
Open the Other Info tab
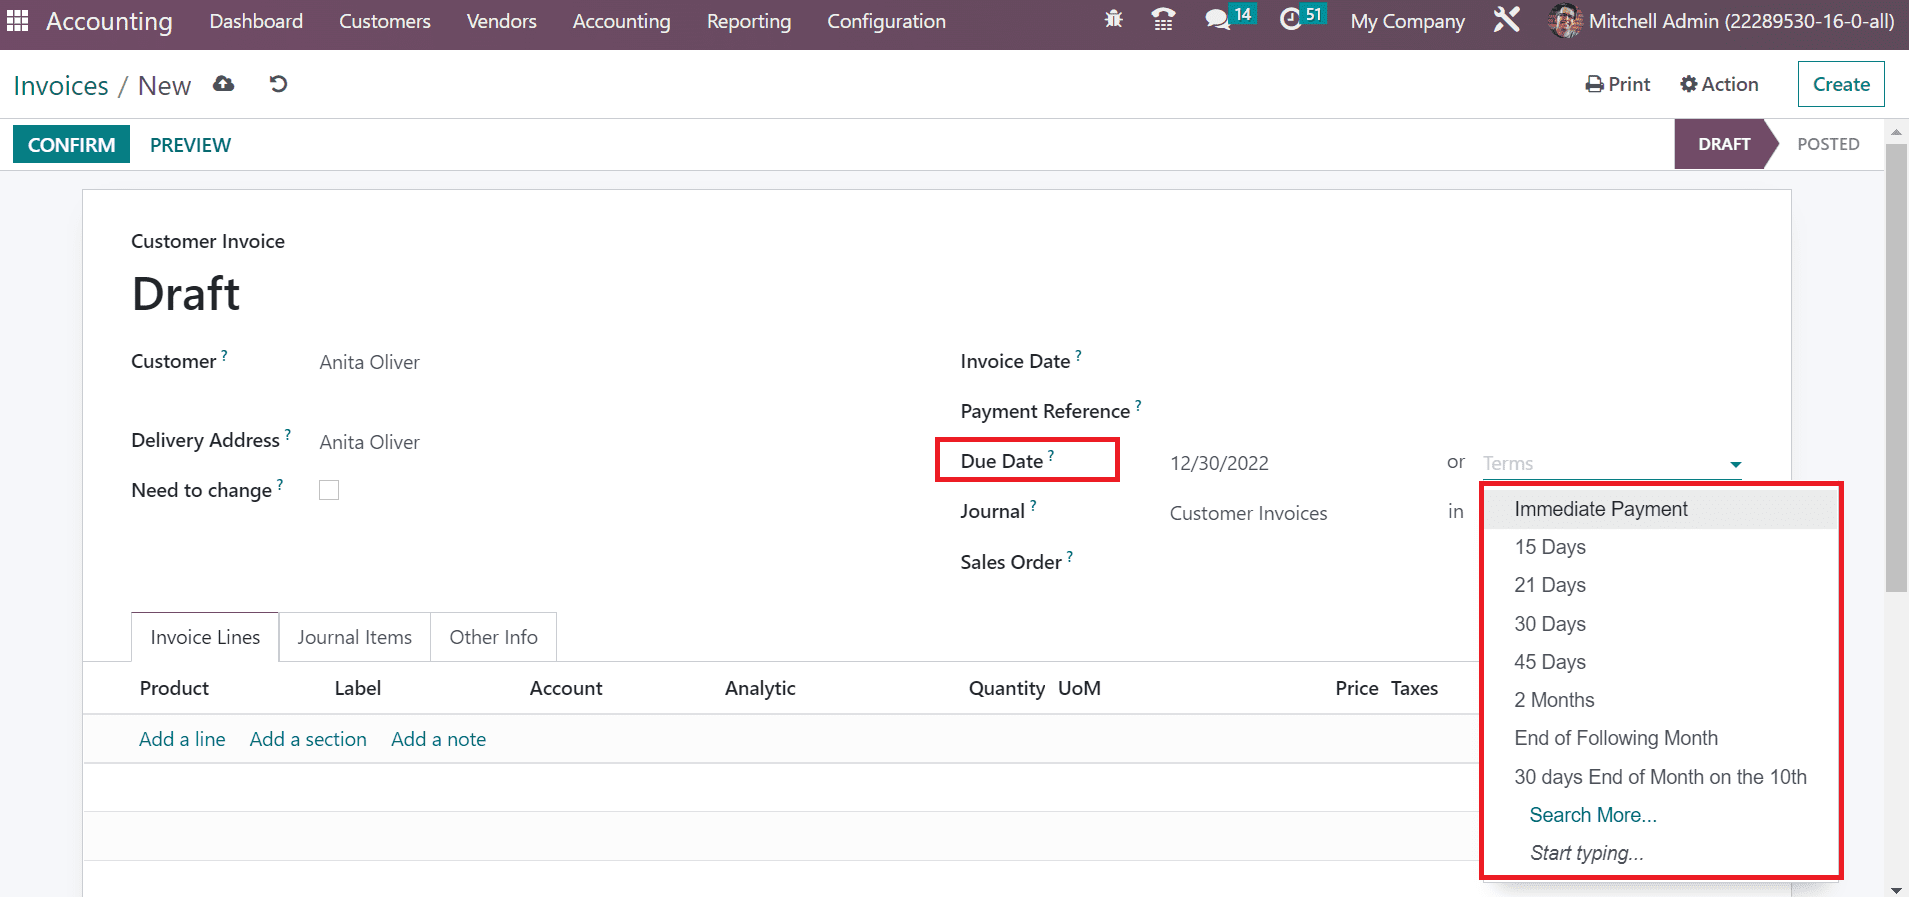493,637
